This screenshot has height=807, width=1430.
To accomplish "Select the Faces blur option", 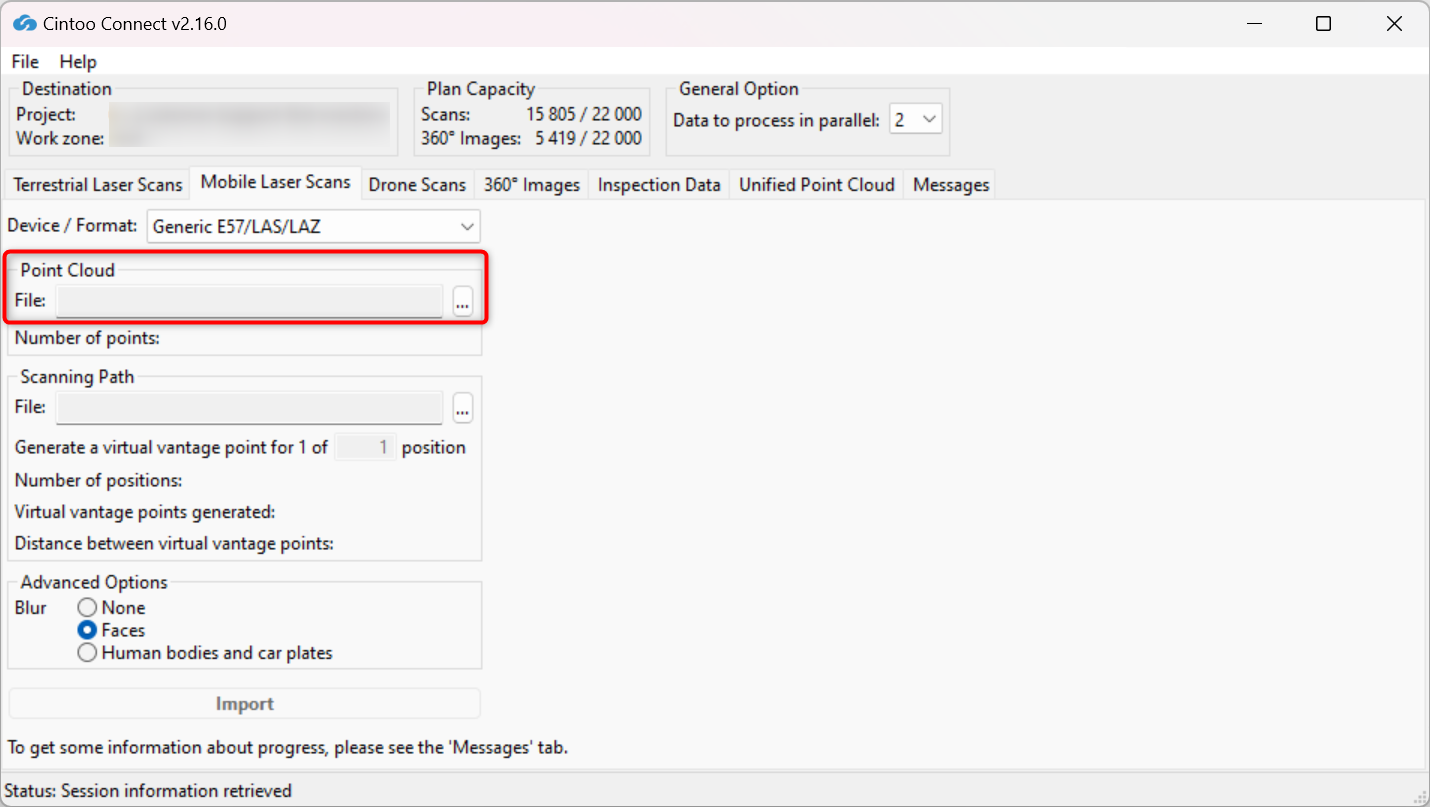I will [x=112, y=631].
